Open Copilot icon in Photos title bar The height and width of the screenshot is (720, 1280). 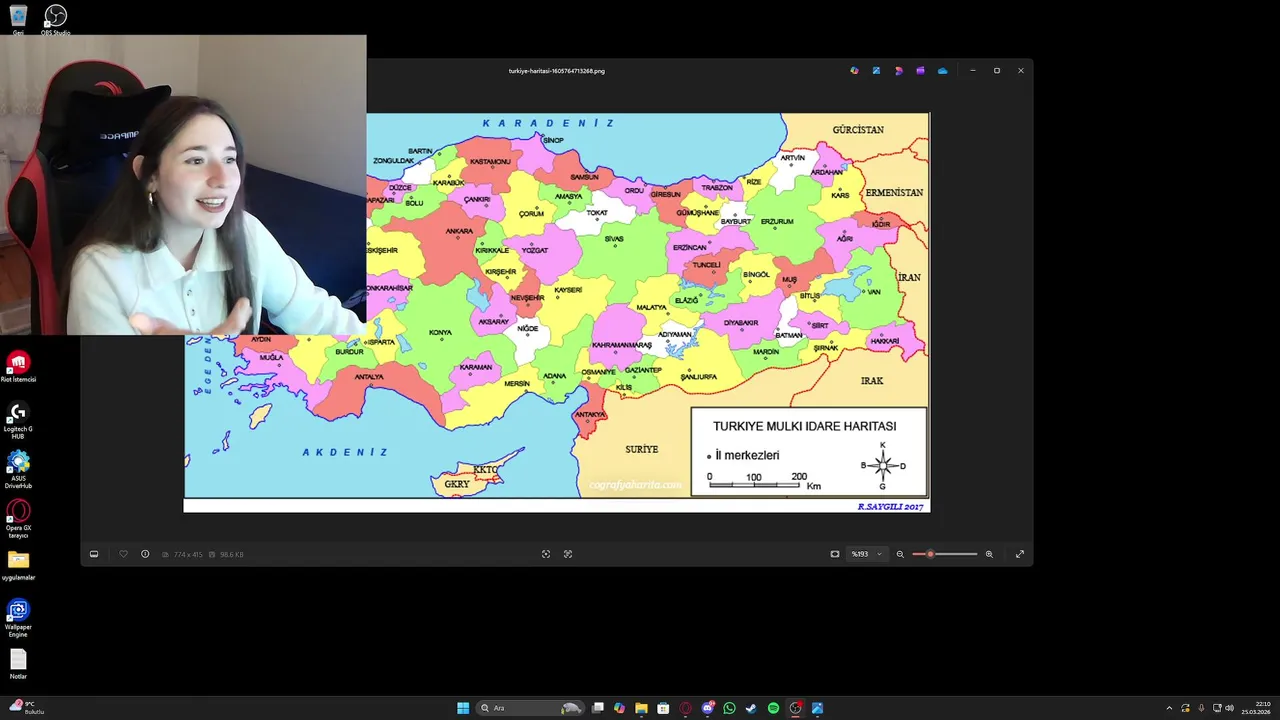(854, 71)
